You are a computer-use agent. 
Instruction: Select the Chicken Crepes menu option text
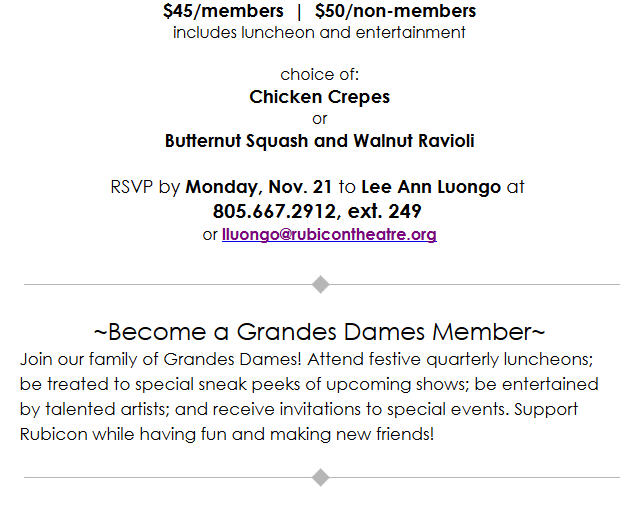click(320, 97)
